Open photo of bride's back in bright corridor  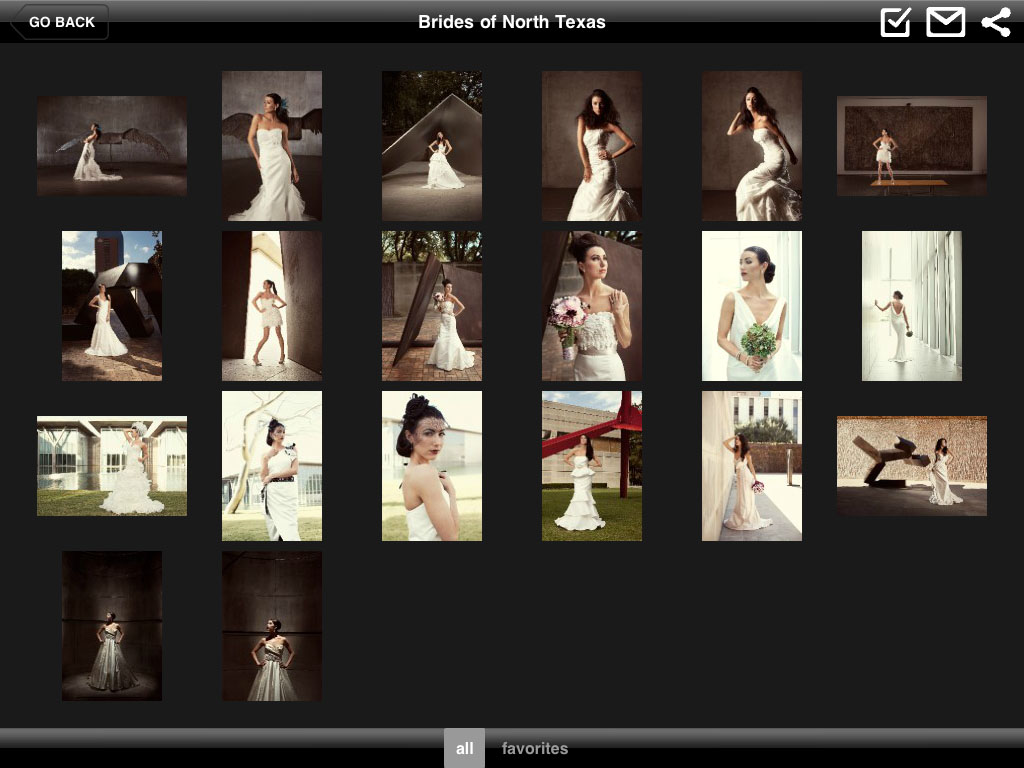[912, 306]
